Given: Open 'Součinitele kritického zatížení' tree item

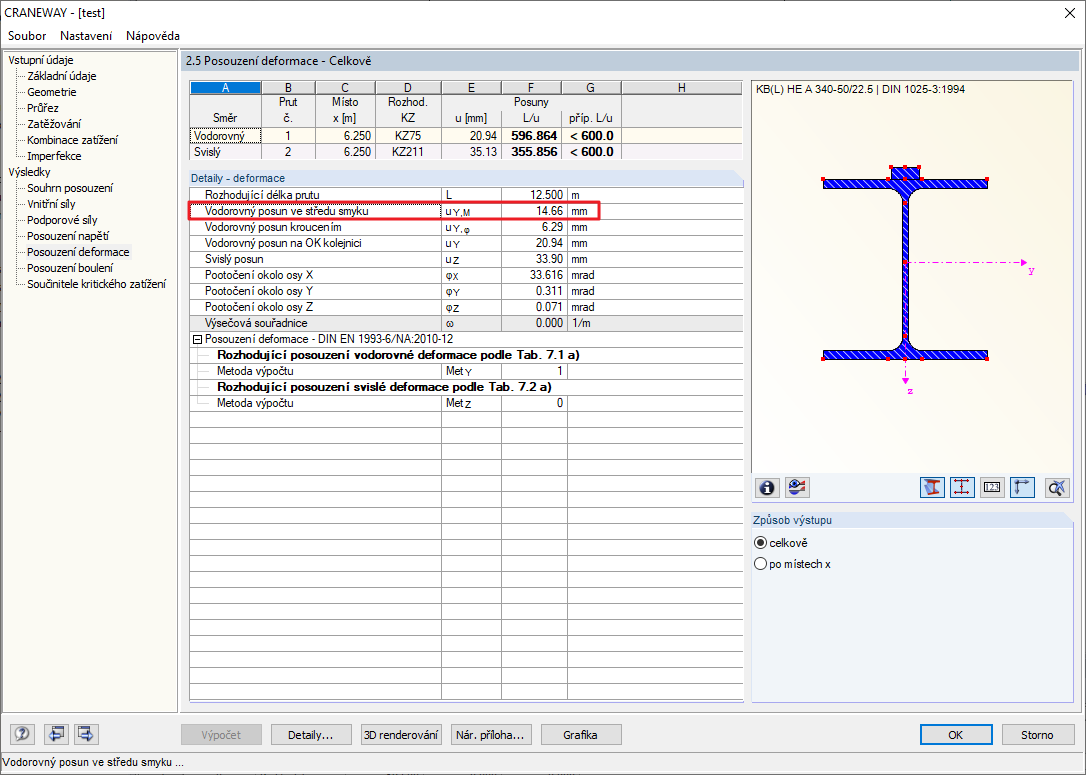Looking at the screenshot, I should pos(96,284).
